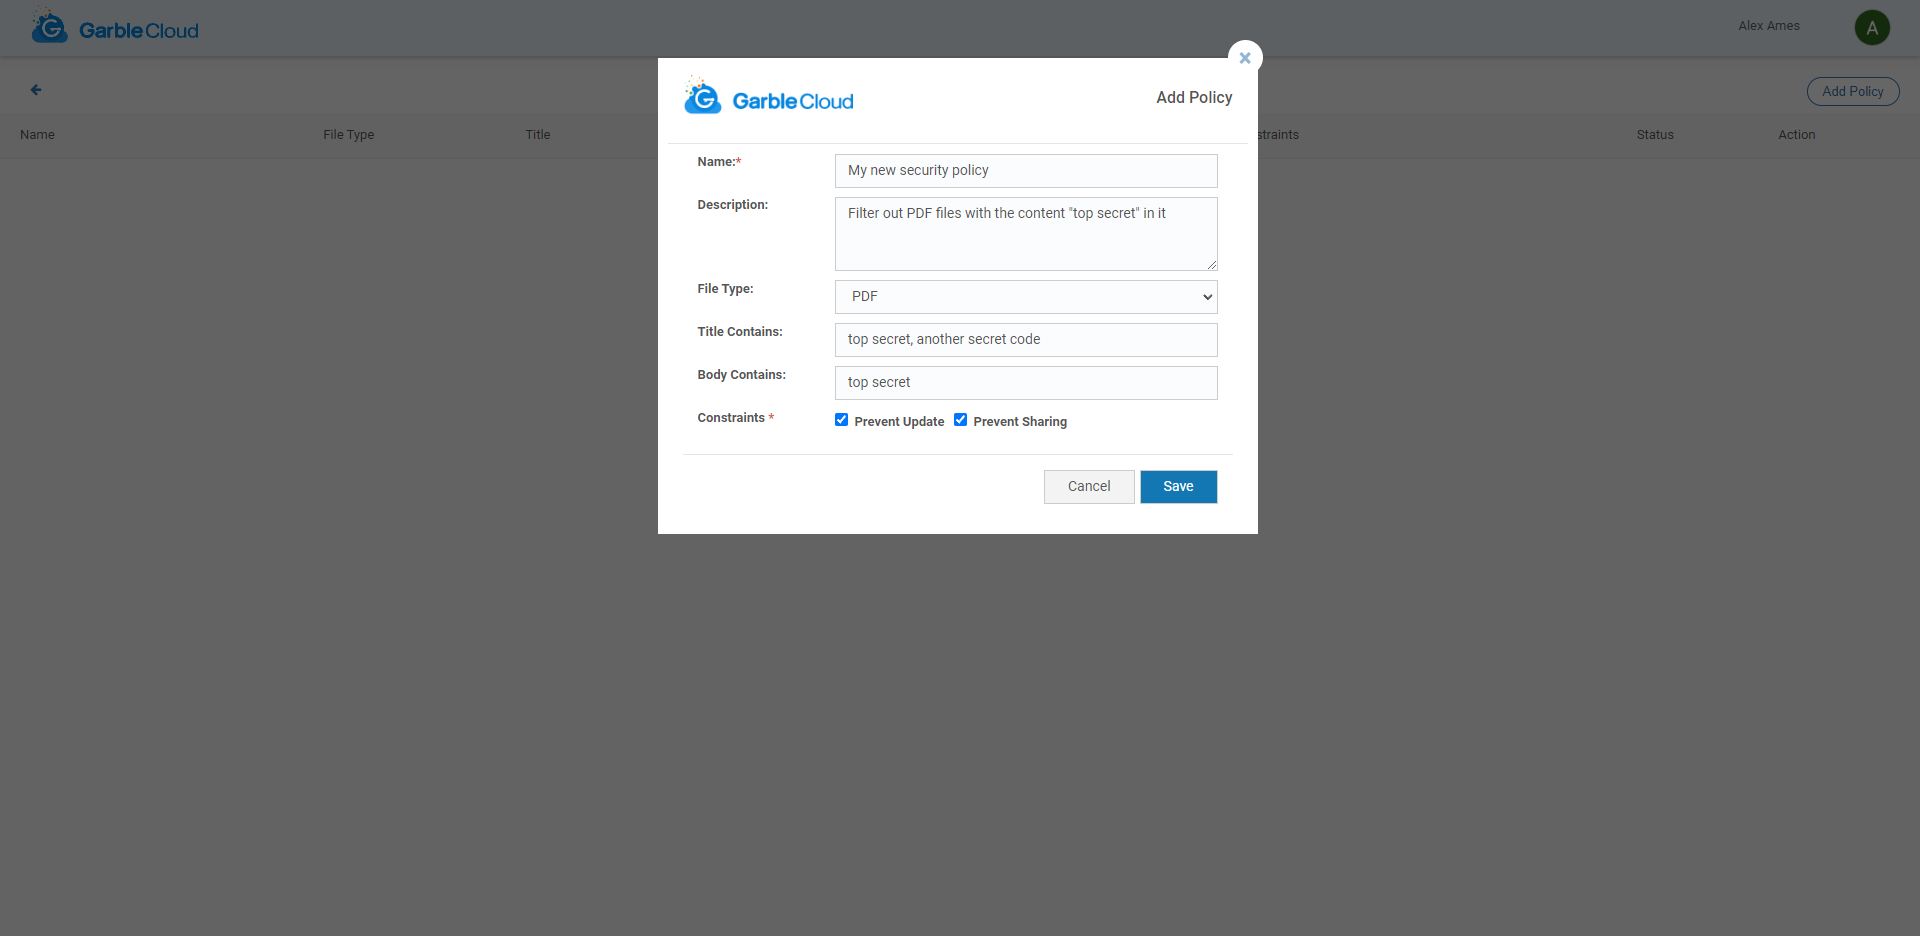Click the Prevent Sharing label text
Screen dimensions: 1920x936
[x=1020, y=422]
